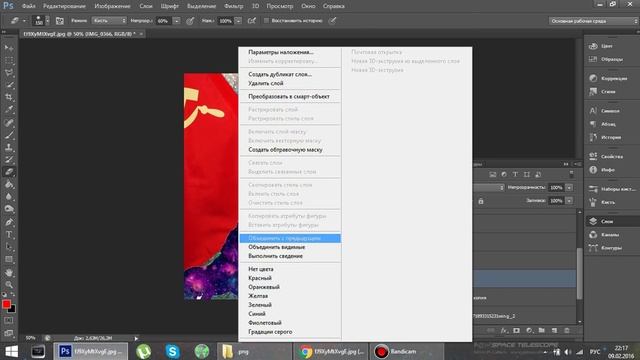Open layer Заливка 100% dropdown
640x360 pixels.
(569, 201)
